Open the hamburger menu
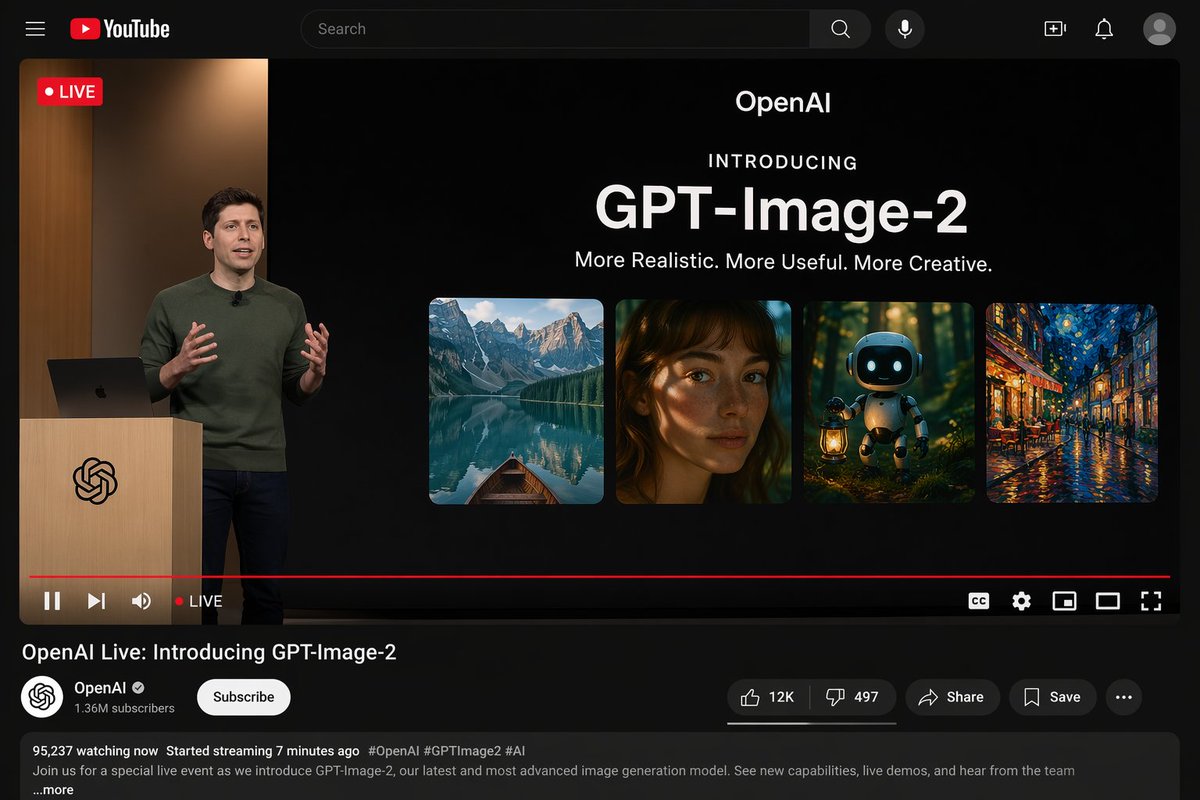 click(x=35, y=29)
